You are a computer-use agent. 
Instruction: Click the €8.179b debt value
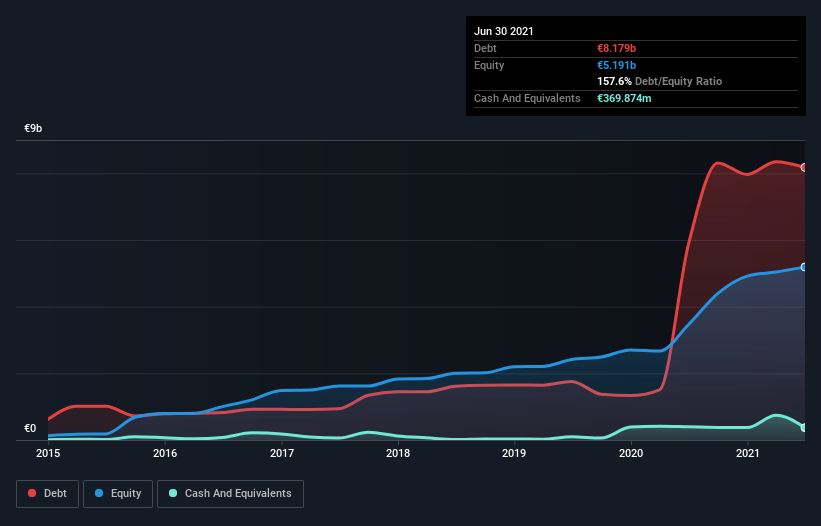pos(616,48)
